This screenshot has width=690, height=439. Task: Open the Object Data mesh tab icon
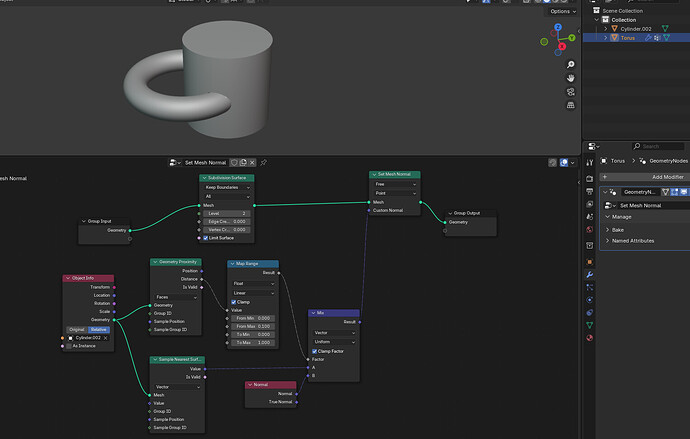tap(590, 325)
